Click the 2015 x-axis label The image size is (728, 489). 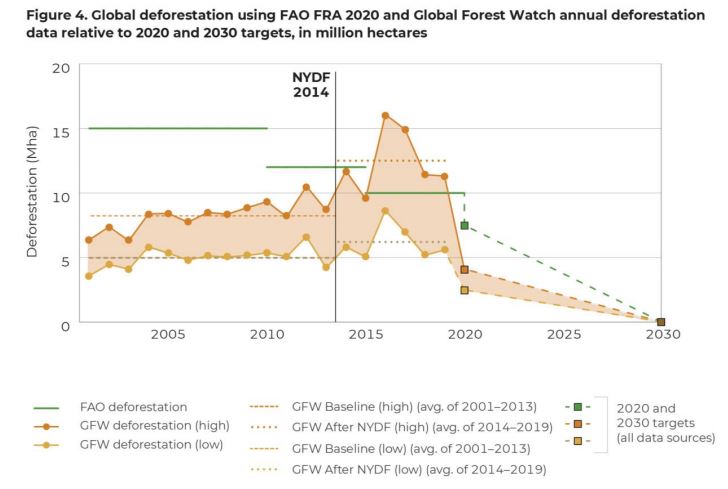(366, 334)
